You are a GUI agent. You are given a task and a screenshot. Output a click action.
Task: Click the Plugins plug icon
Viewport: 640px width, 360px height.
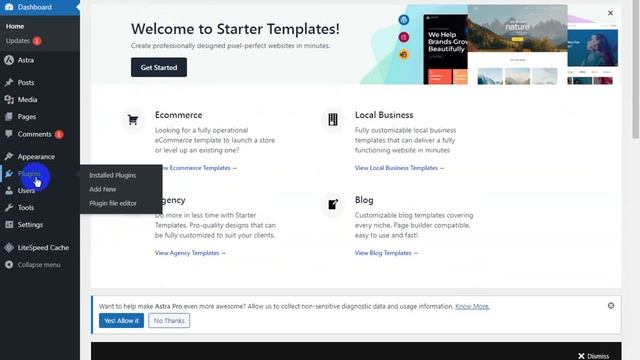(9, 174)
